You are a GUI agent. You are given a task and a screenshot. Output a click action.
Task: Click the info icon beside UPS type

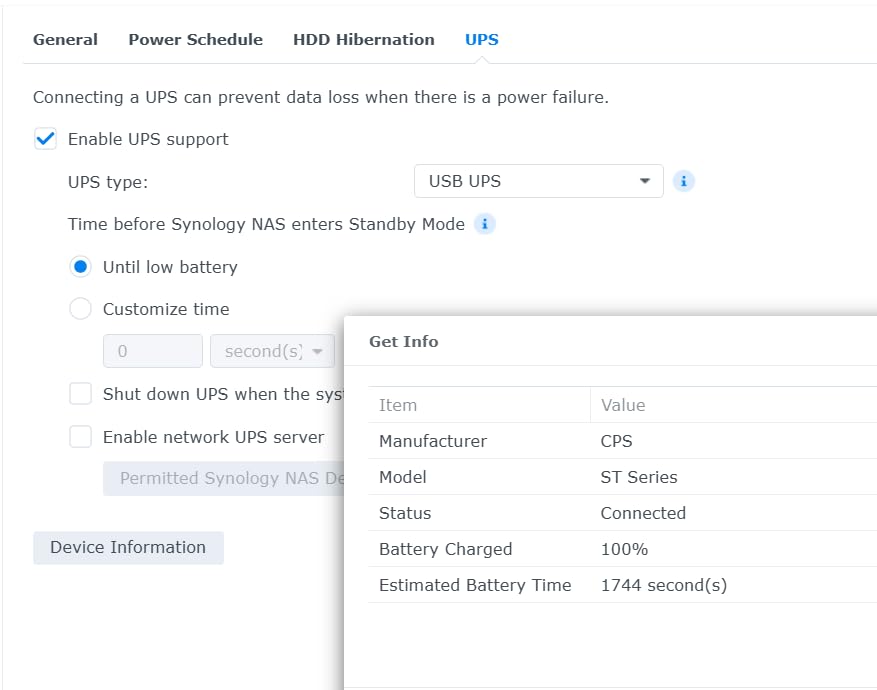pyautogui.click(x=684, y=181)
